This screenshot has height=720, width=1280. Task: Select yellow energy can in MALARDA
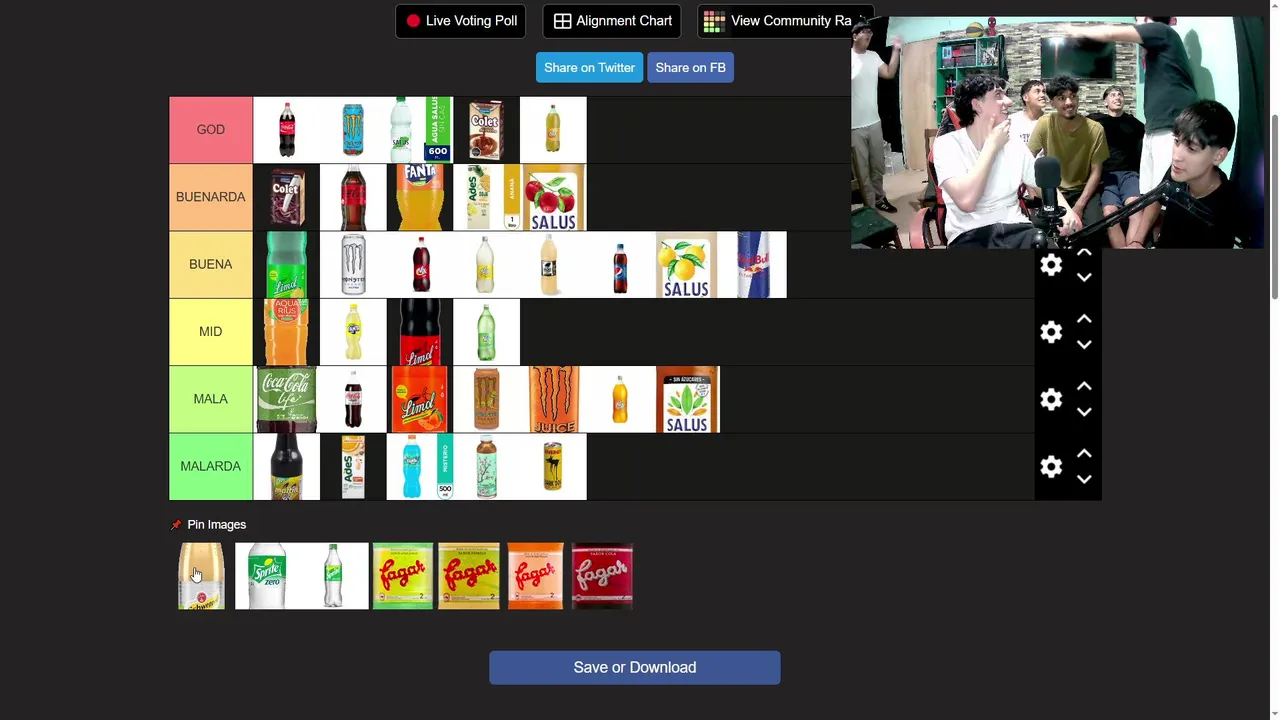click(553, 466)
